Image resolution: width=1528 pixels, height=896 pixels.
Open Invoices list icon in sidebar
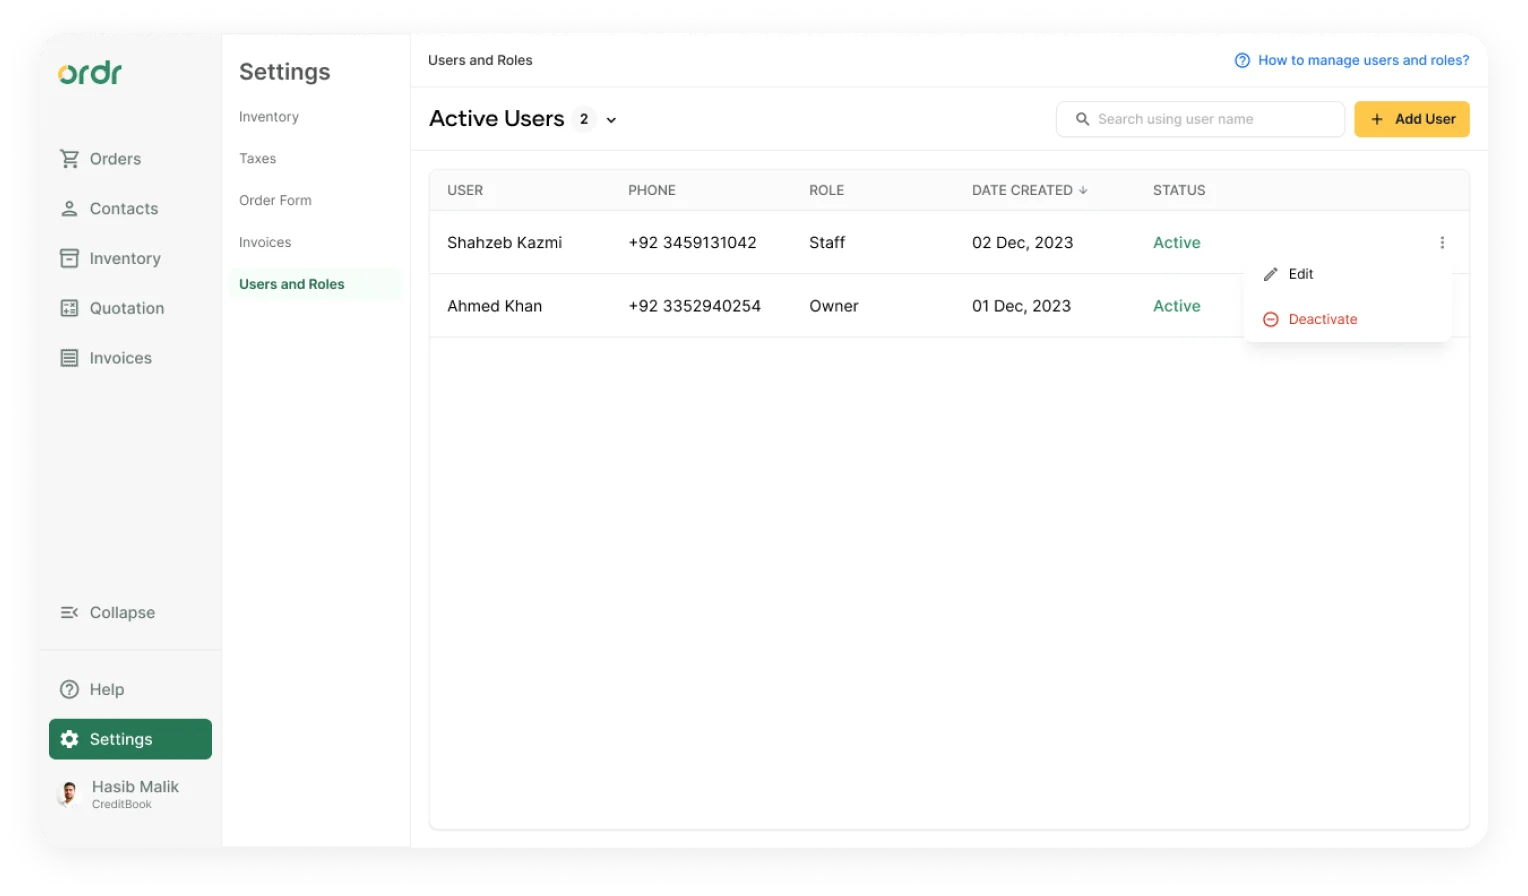69,358
